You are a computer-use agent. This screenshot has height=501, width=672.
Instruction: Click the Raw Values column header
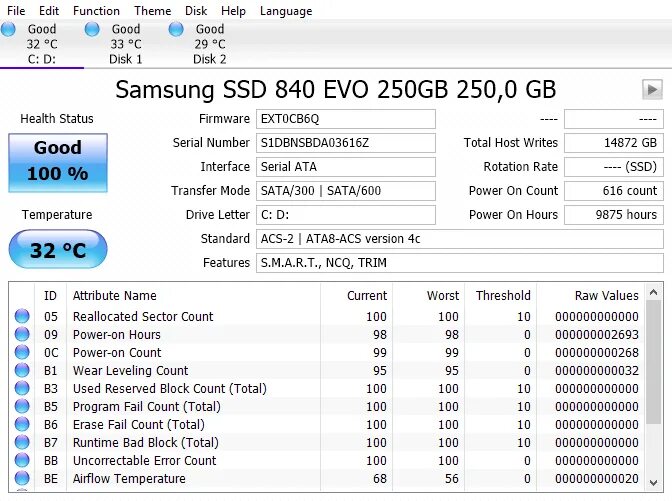click(x=590, y=296)
